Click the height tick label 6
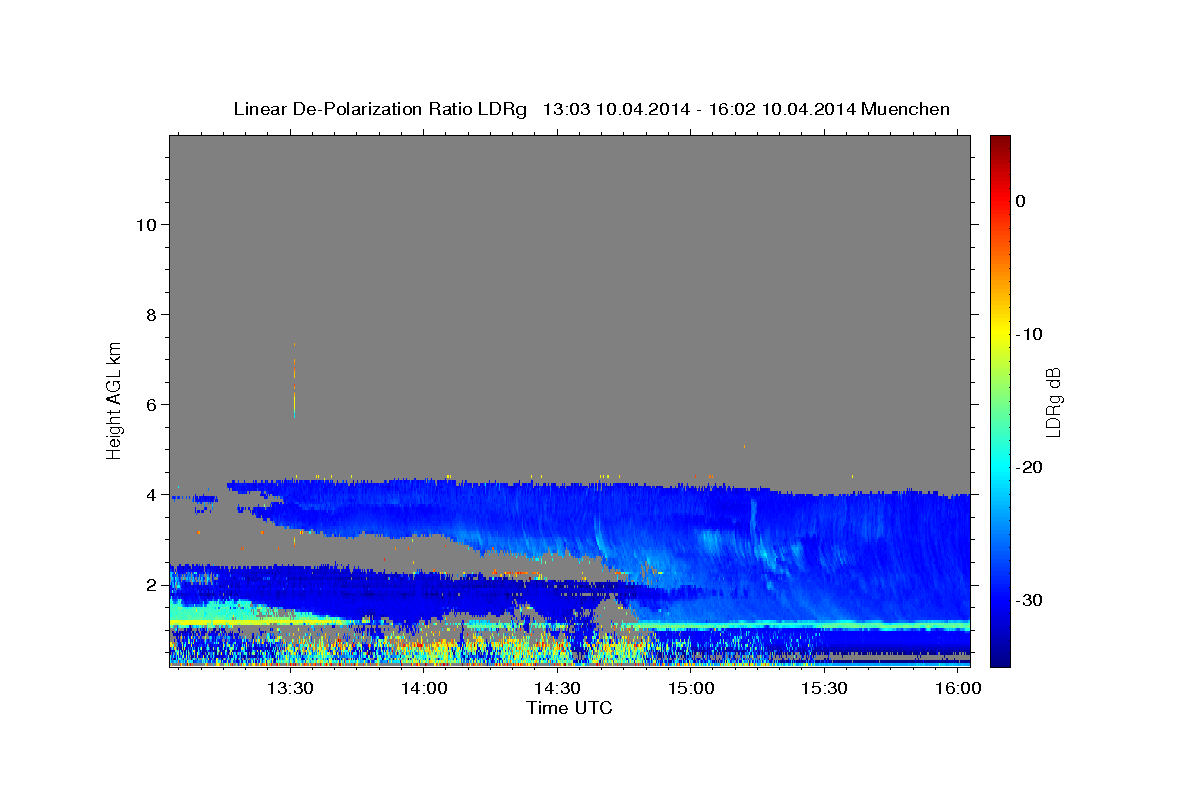Image resolution: width=1200 pixels, height=800 pixels. [x=151, y=404]
